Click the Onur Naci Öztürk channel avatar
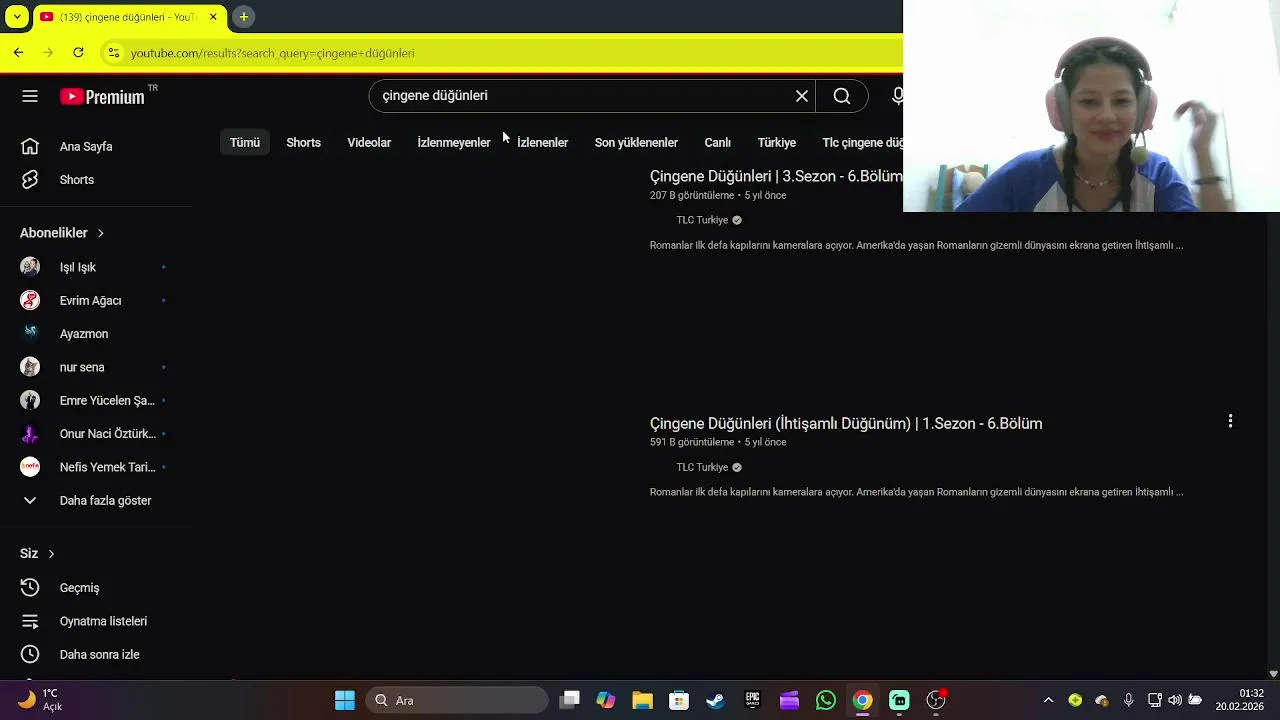The height and width of the screenshot is (720, 1280). [30, 434]
